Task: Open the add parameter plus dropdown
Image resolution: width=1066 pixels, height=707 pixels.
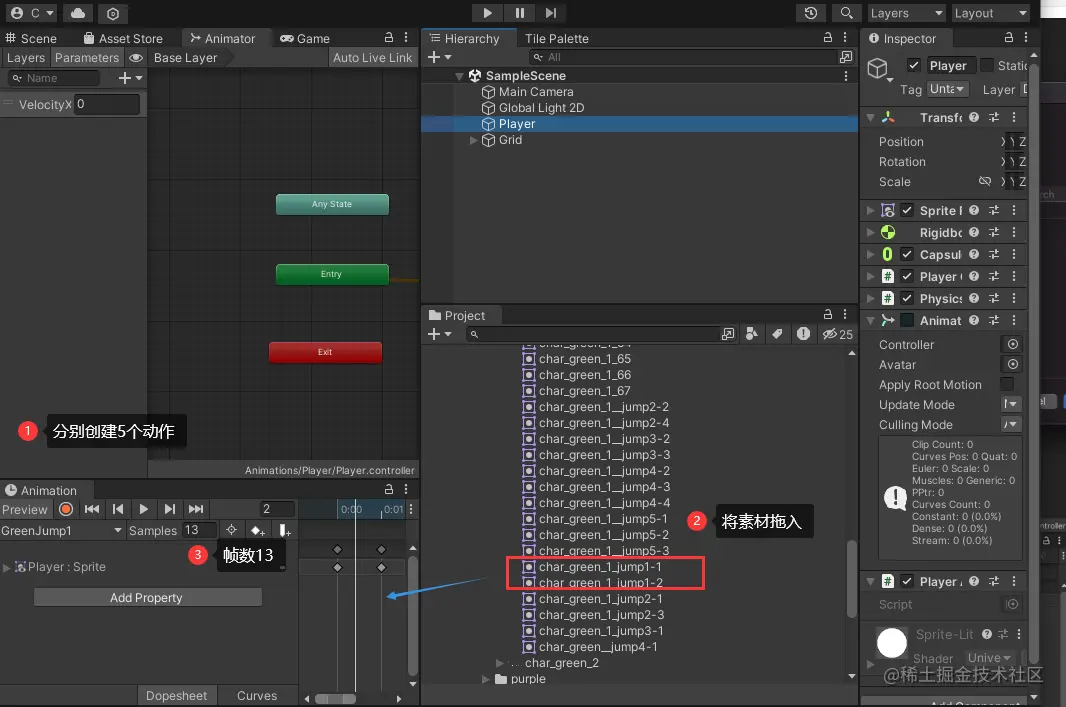Action: tap(130, 78)
